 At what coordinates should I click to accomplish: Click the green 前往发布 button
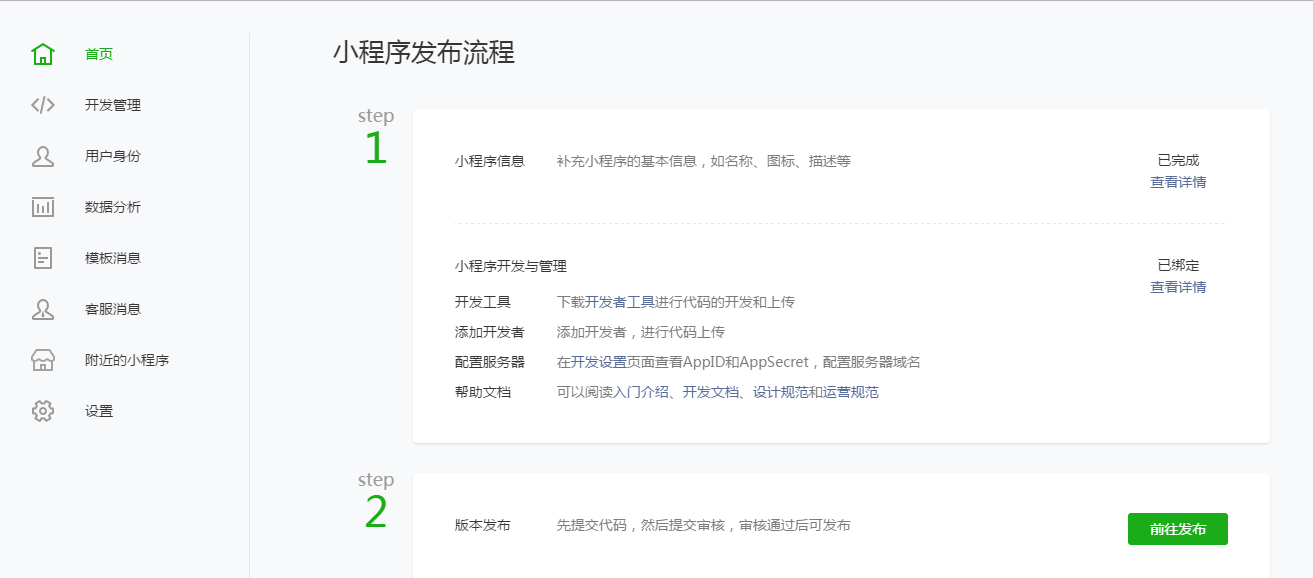(x=1179, y=529)
